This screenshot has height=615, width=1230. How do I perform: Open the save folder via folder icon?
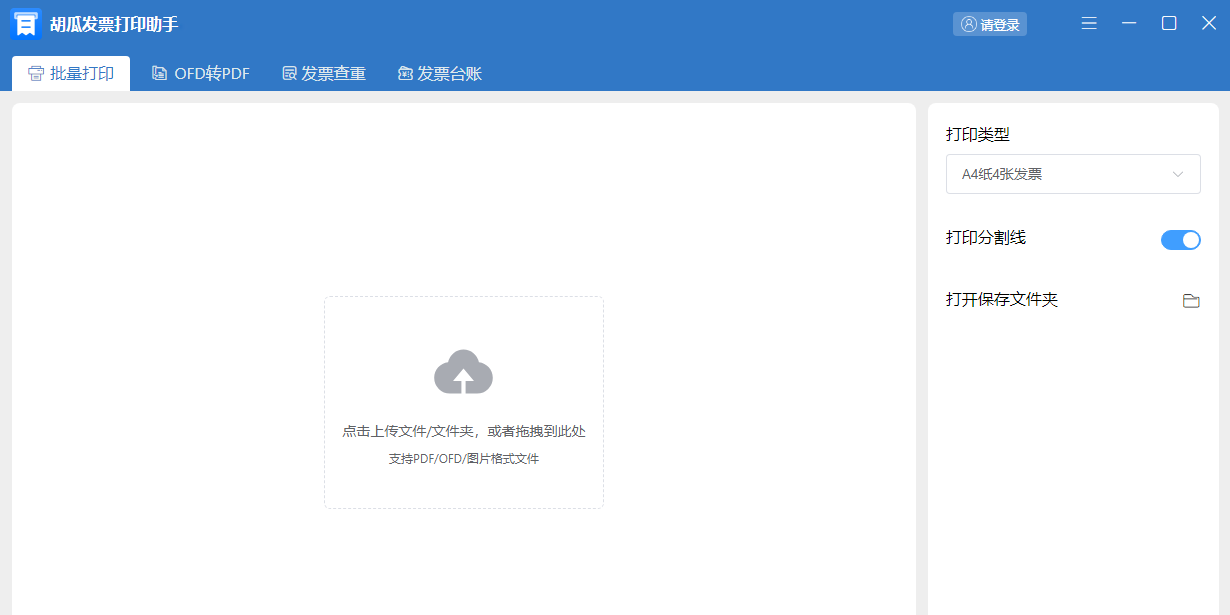point(1190,300)
